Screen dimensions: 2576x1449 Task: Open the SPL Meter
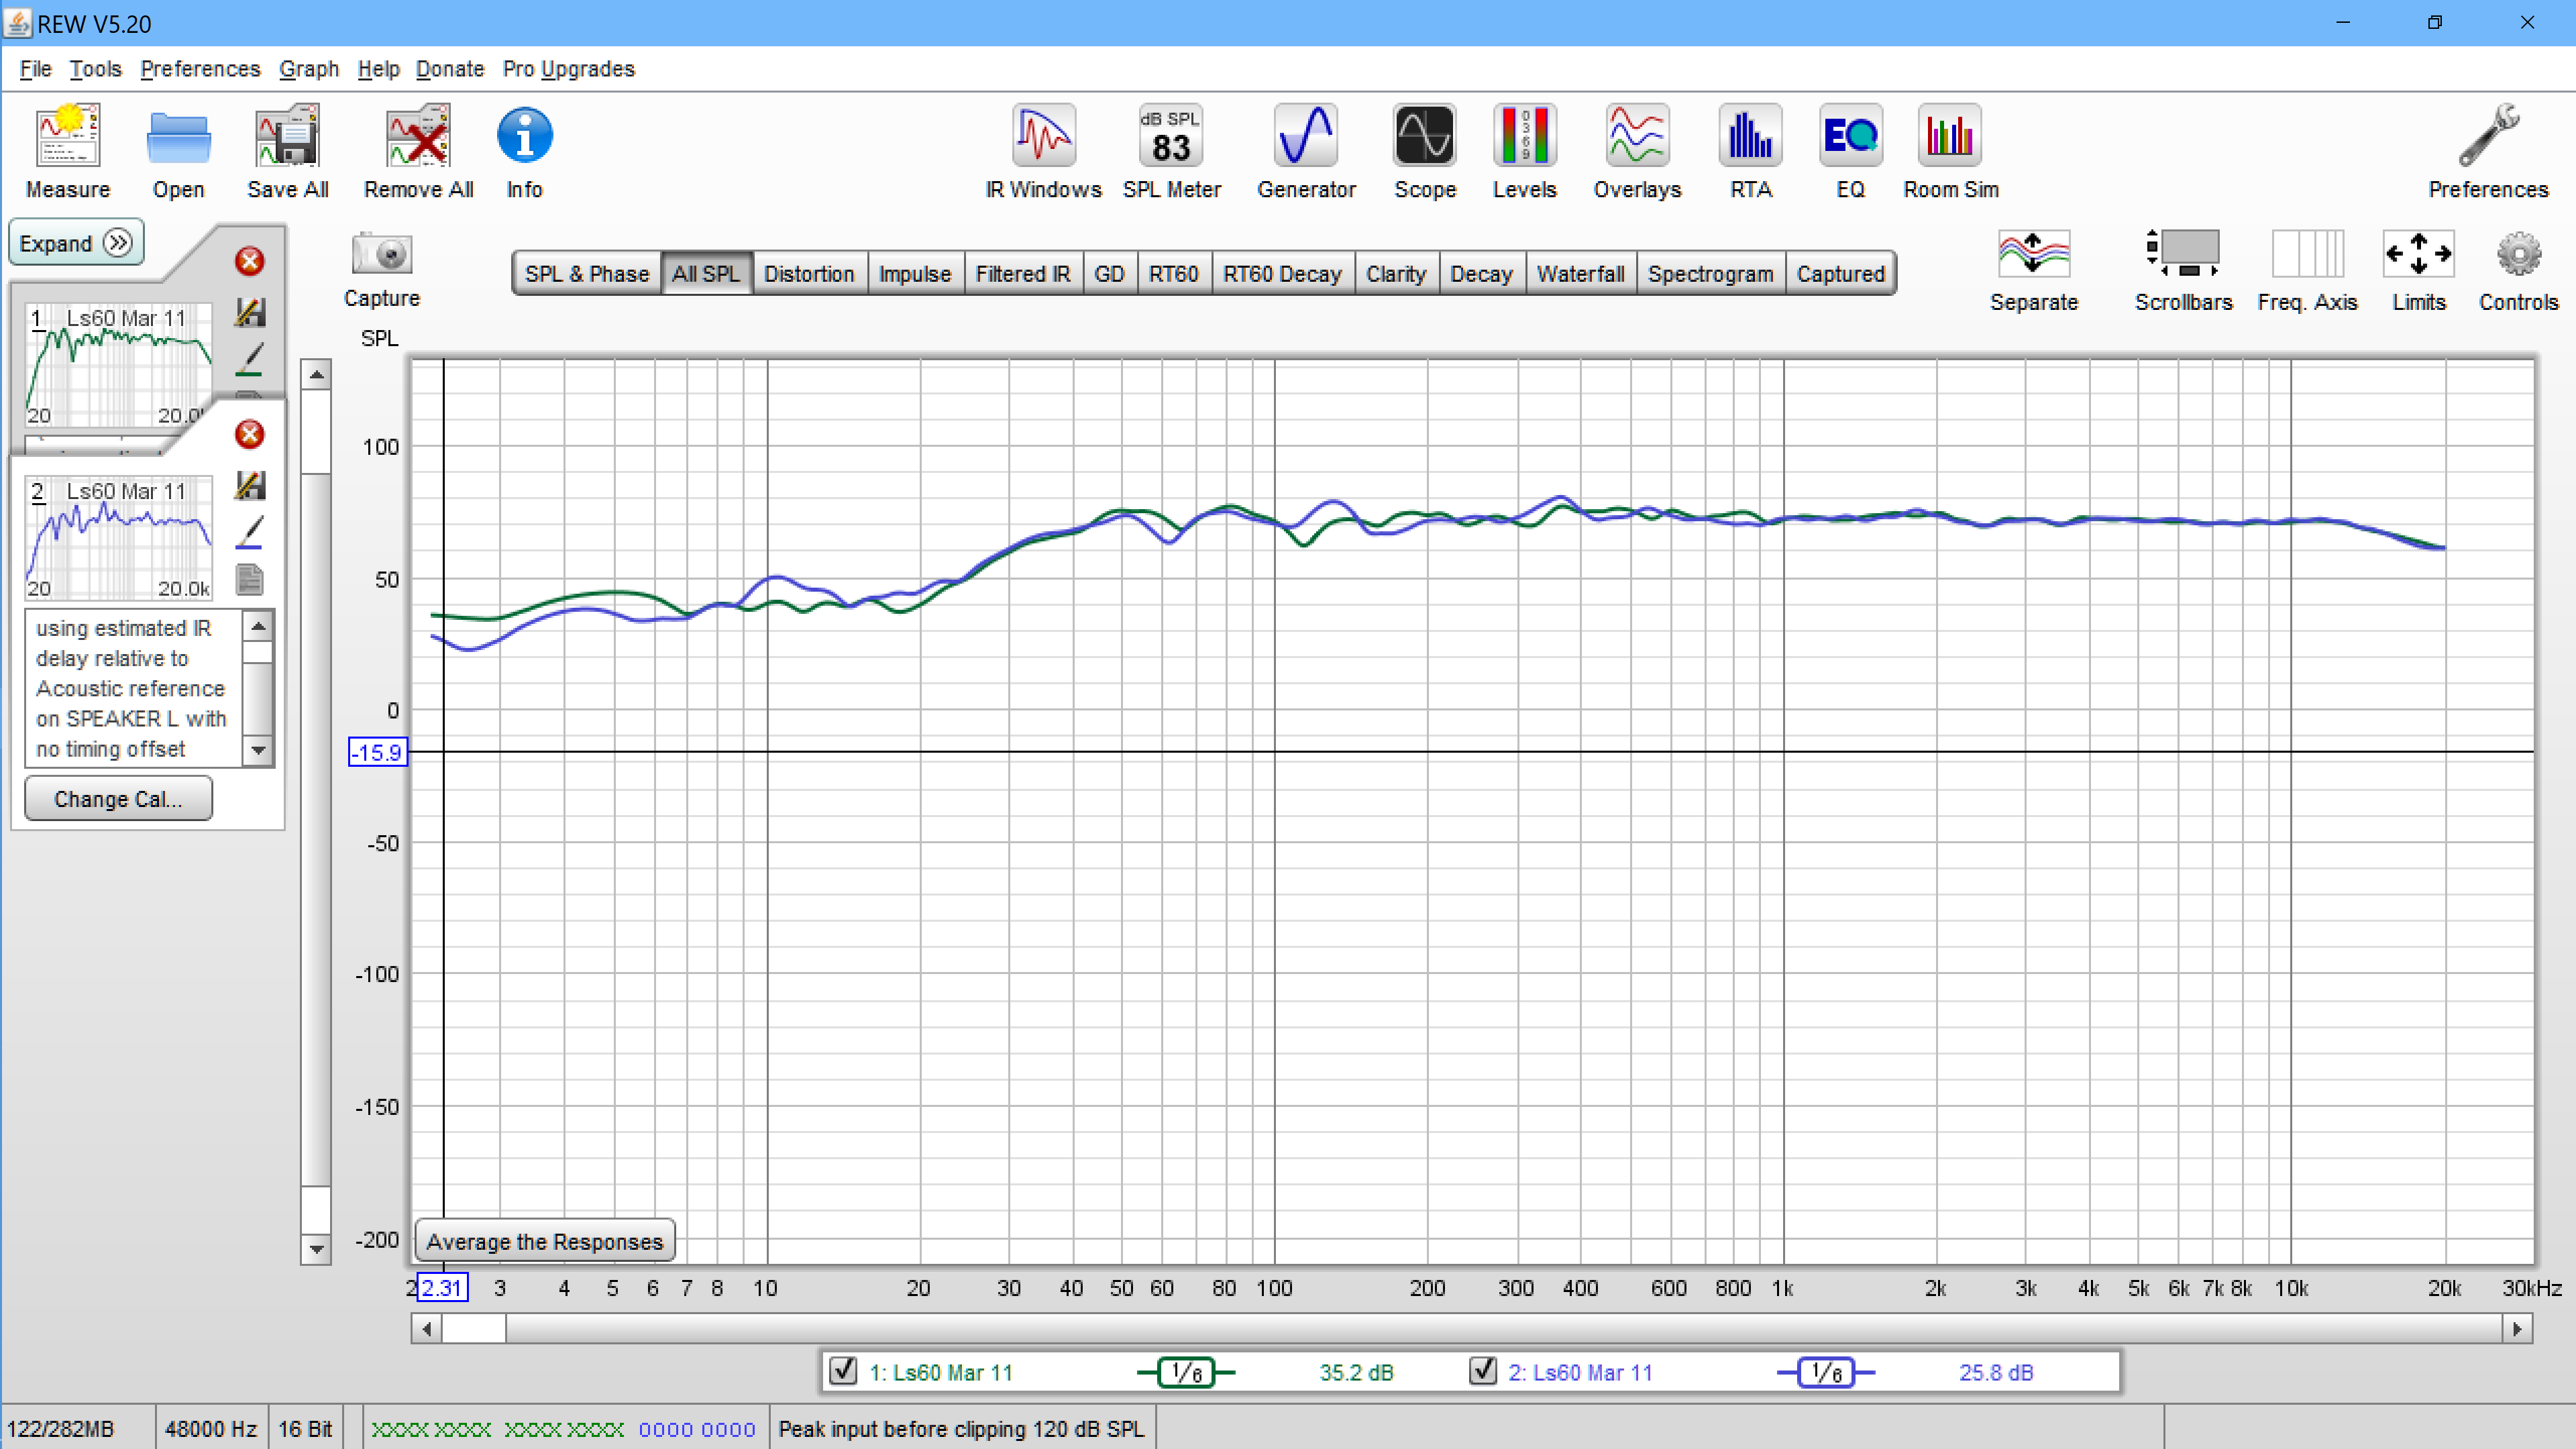(x=1171, y=136)
